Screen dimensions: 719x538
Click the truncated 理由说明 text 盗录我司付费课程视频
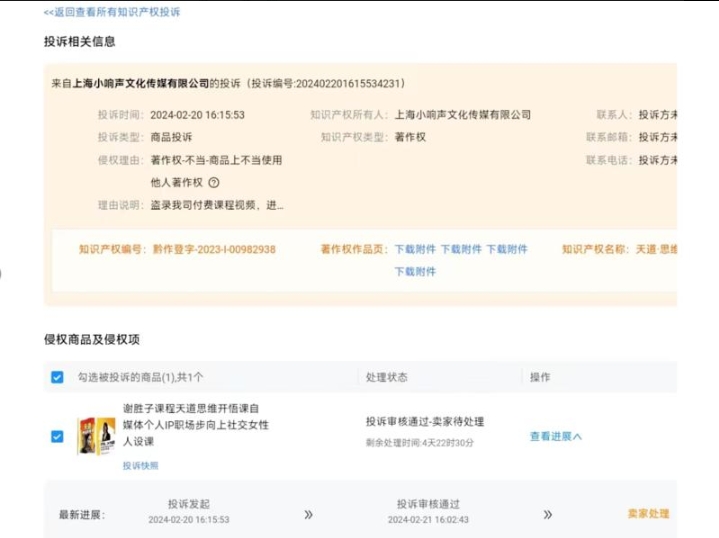(x=216, y=205)
